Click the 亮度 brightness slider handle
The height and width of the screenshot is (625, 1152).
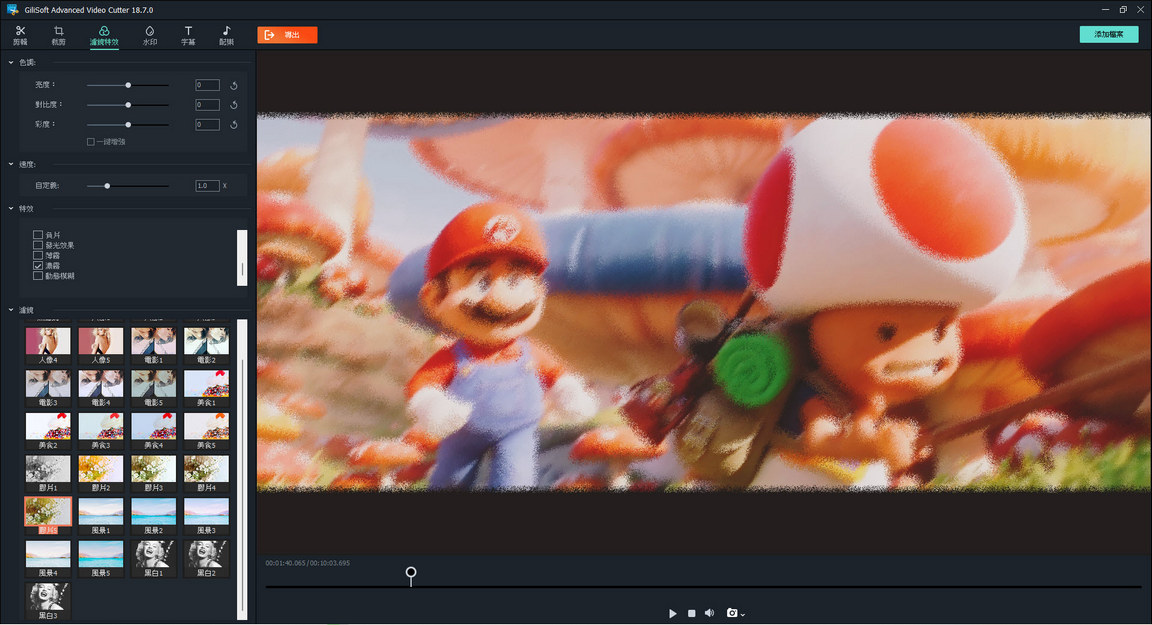pyautogui.click(x=128, y=85)
